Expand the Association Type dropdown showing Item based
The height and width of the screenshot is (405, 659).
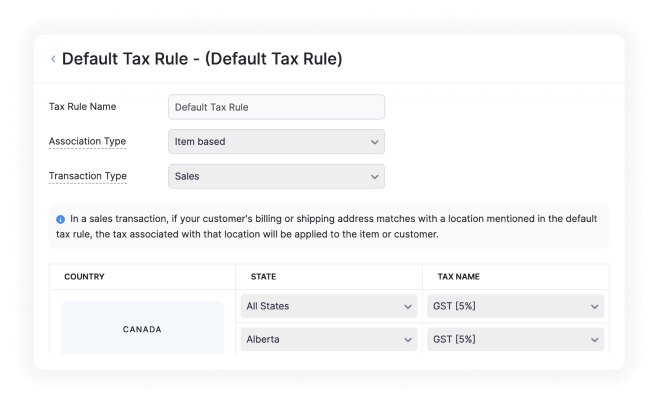point(275,142)
